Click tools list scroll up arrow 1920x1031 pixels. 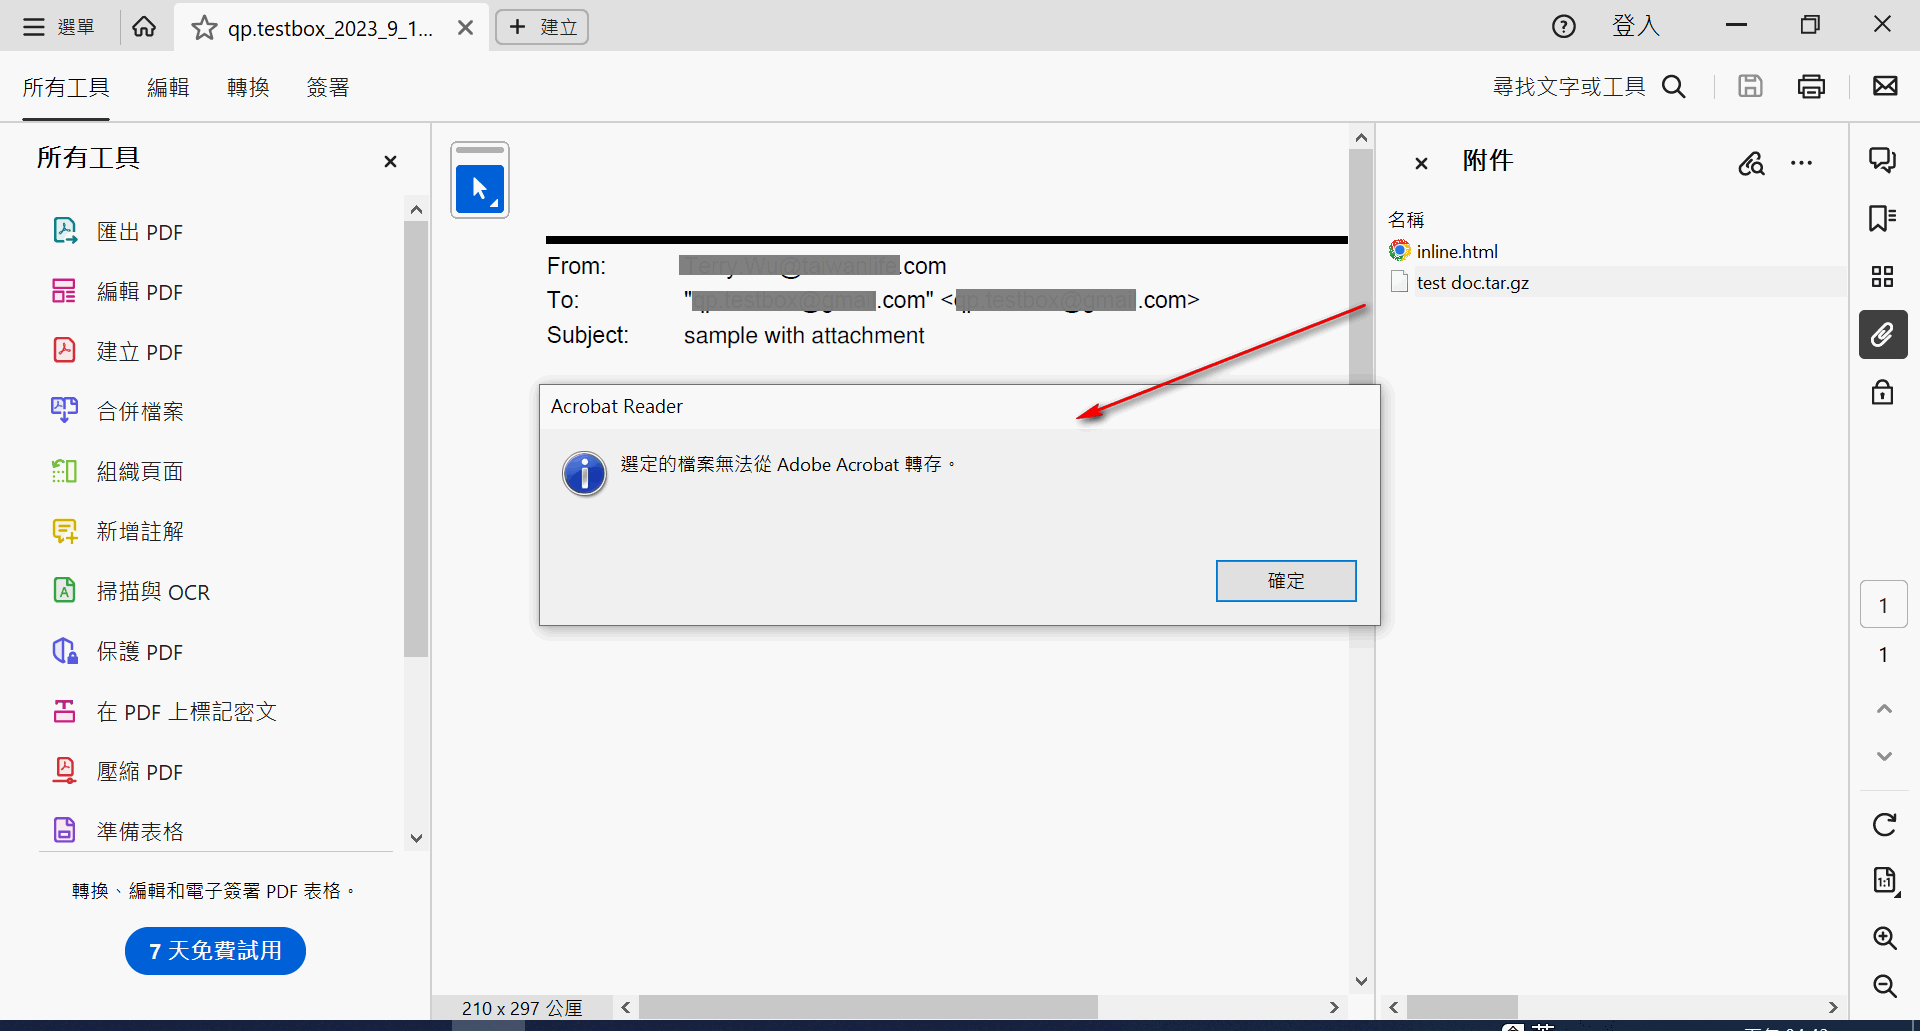click(x=417, y=210)
